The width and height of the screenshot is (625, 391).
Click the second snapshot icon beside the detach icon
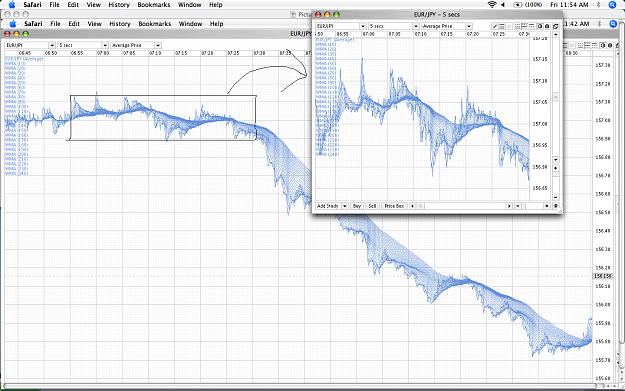coord(547,26)
